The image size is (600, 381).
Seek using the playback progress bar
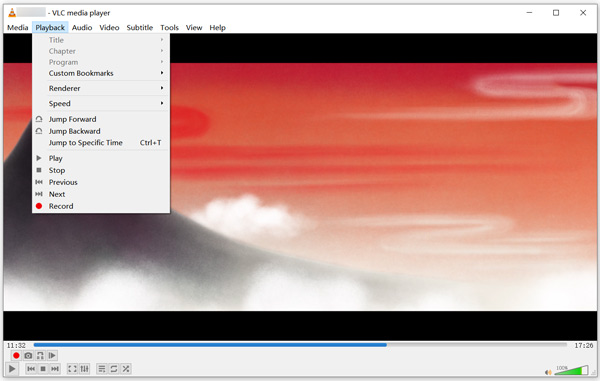(300, 345)
